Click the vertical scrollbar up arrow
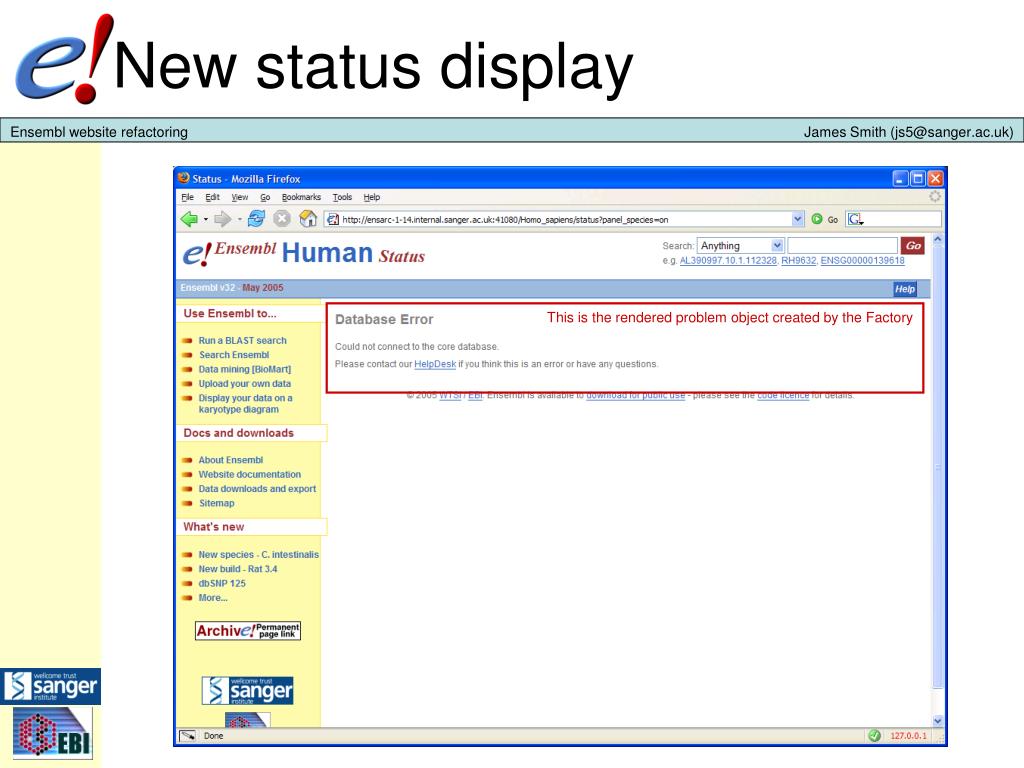This screenshot has width=1024, height=768. click(x=937, y=239)
